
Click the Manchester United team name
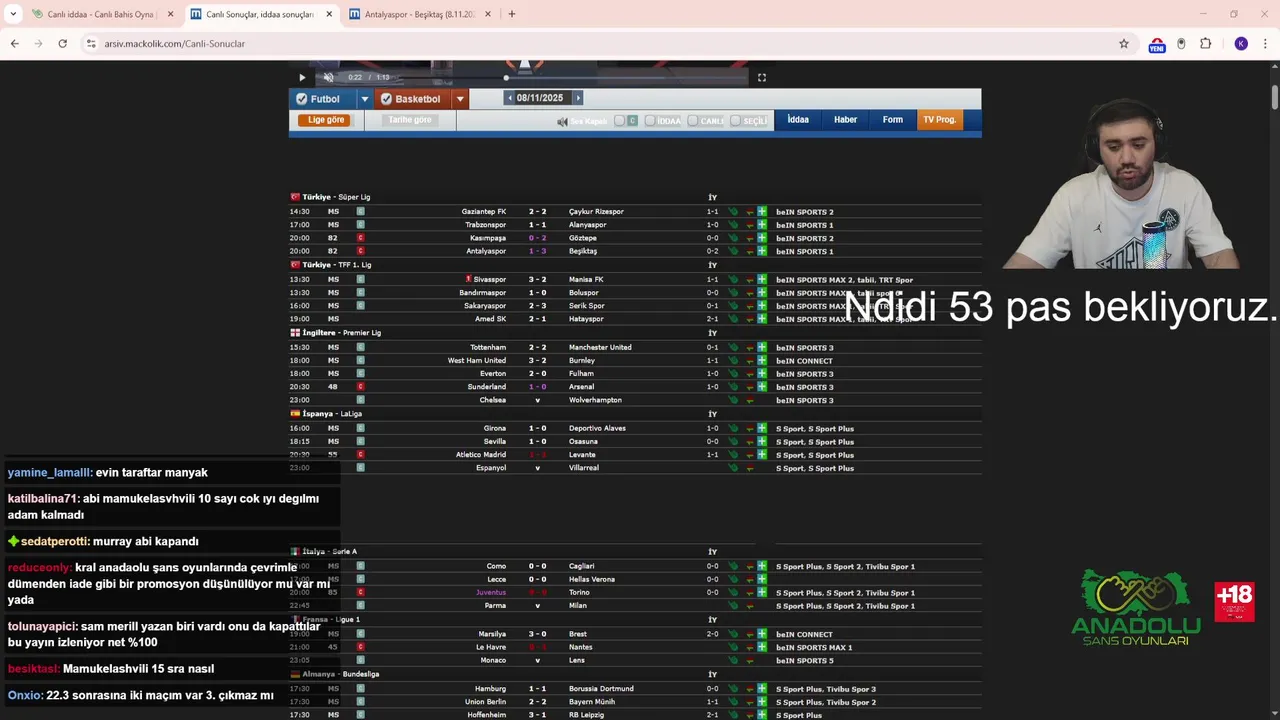point(600,347)
